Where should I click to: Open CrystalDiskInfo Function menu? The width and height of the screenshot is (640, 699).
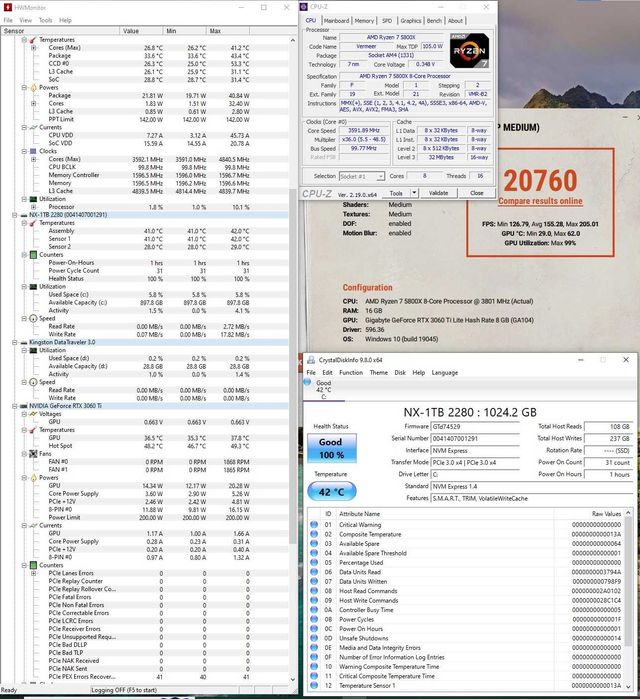tap(351, 373)
